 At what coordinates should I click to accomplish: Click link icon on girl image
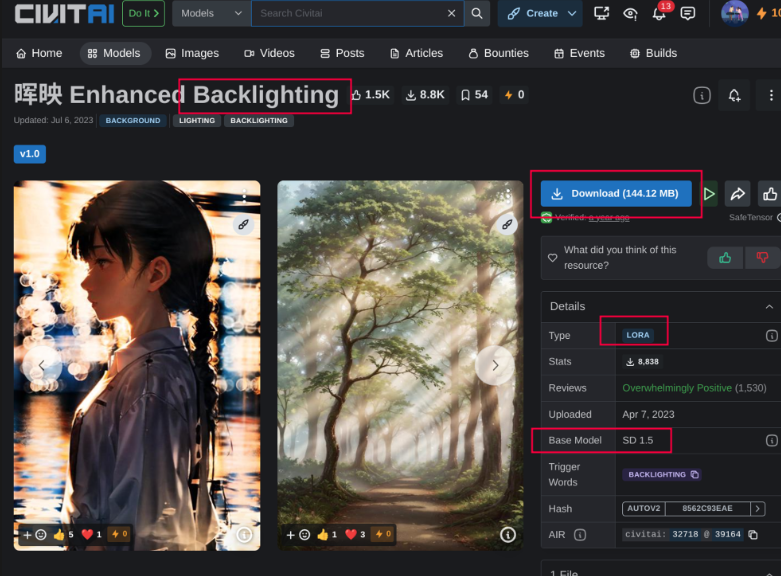click(244, 225)
